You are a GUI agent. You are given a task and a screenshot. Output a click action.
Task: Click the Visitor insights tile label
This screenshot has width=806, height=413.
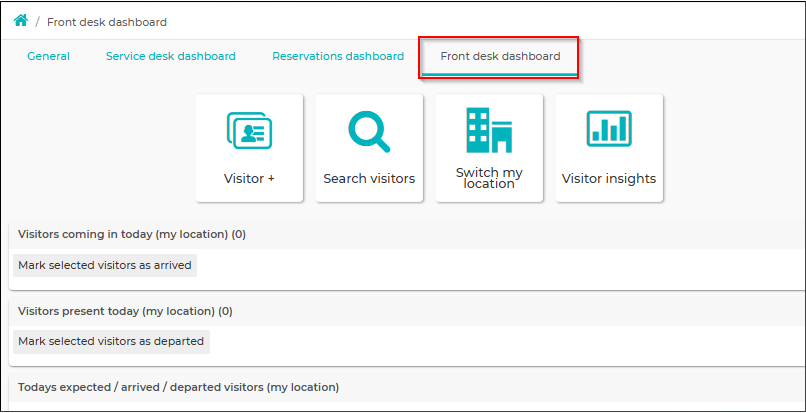609,178
